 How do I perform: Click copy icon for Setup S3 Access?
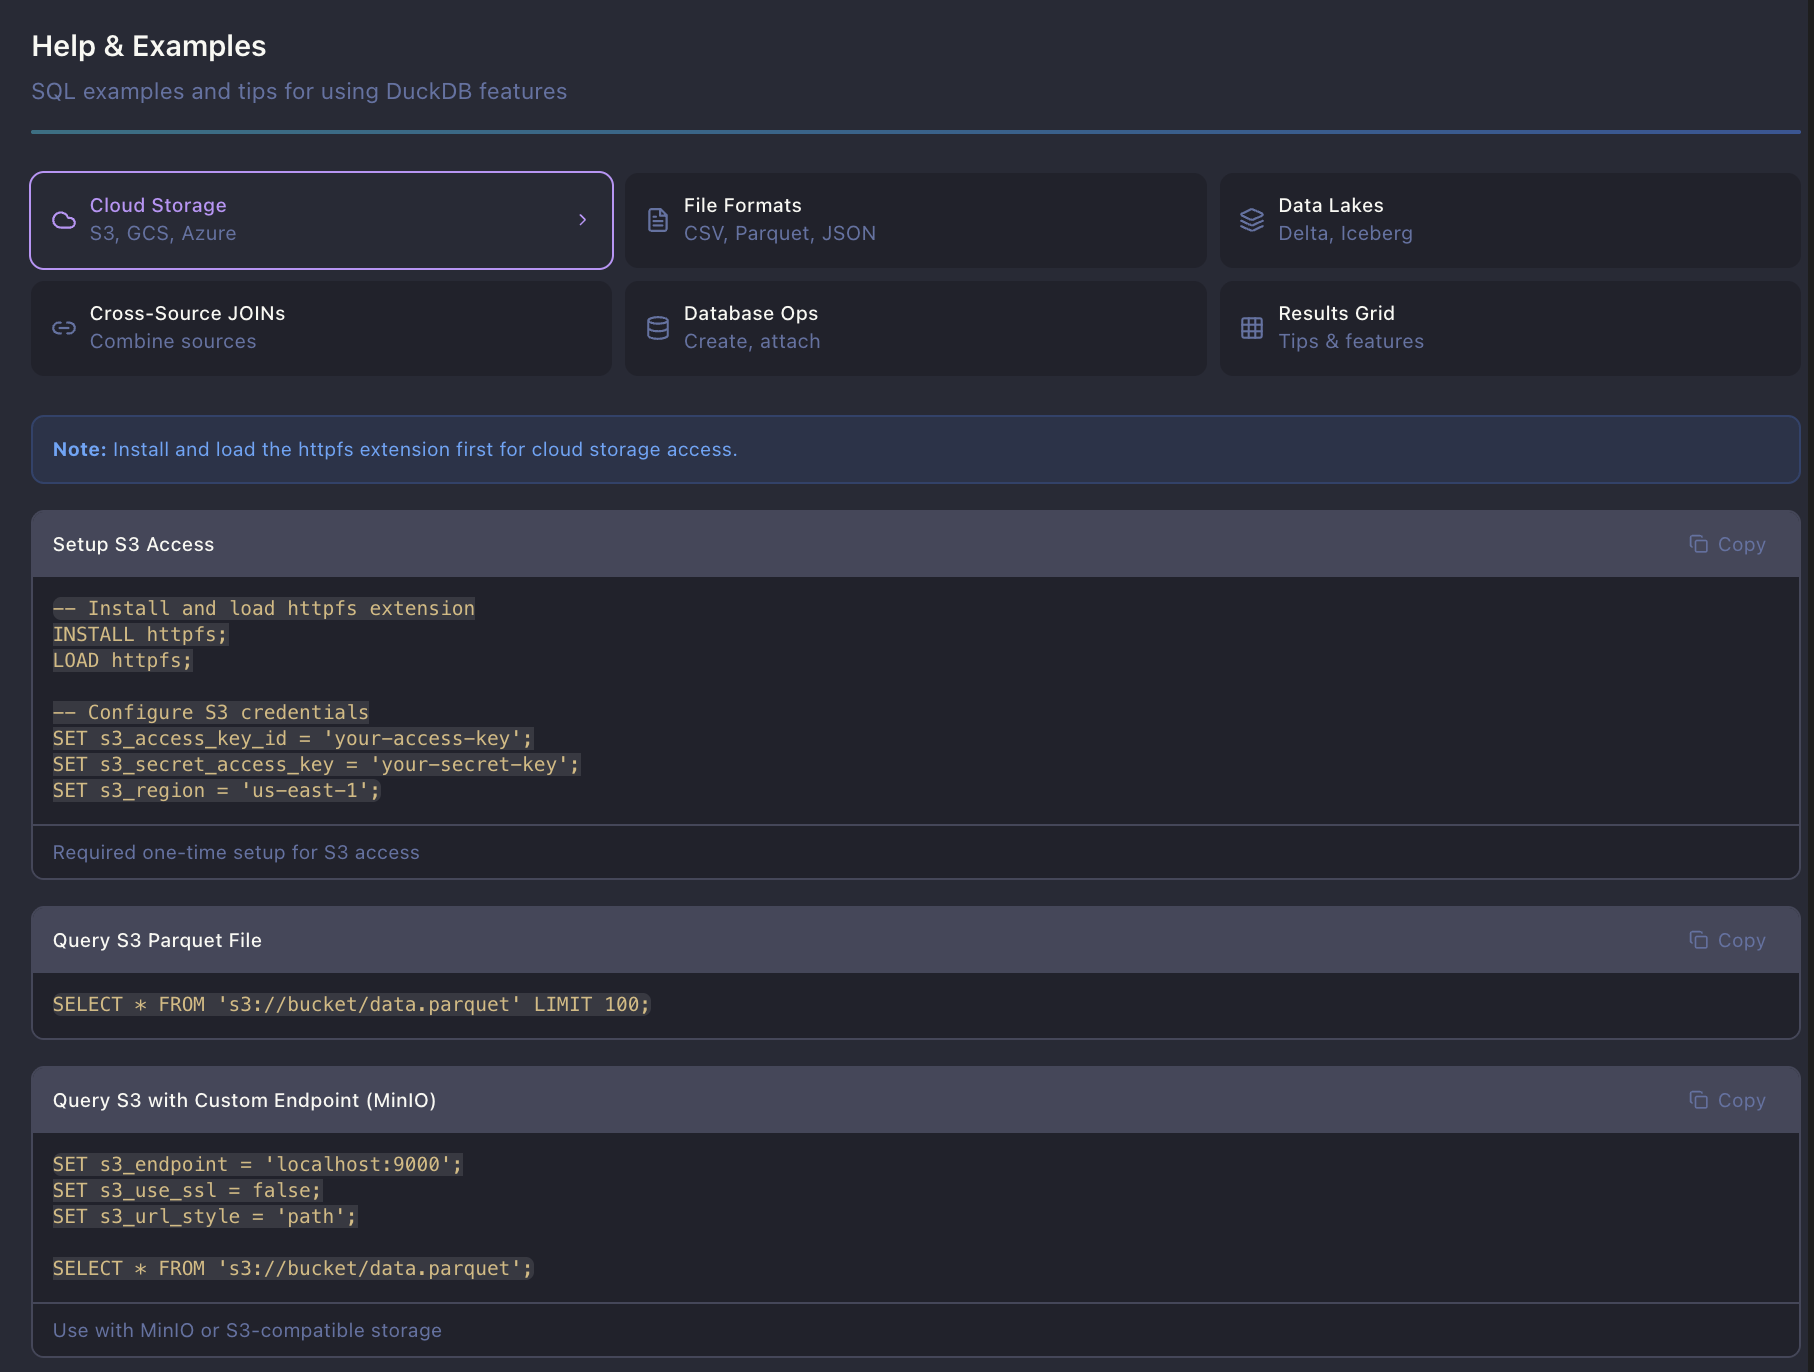pyautogui.click(x=1699, y=544)
